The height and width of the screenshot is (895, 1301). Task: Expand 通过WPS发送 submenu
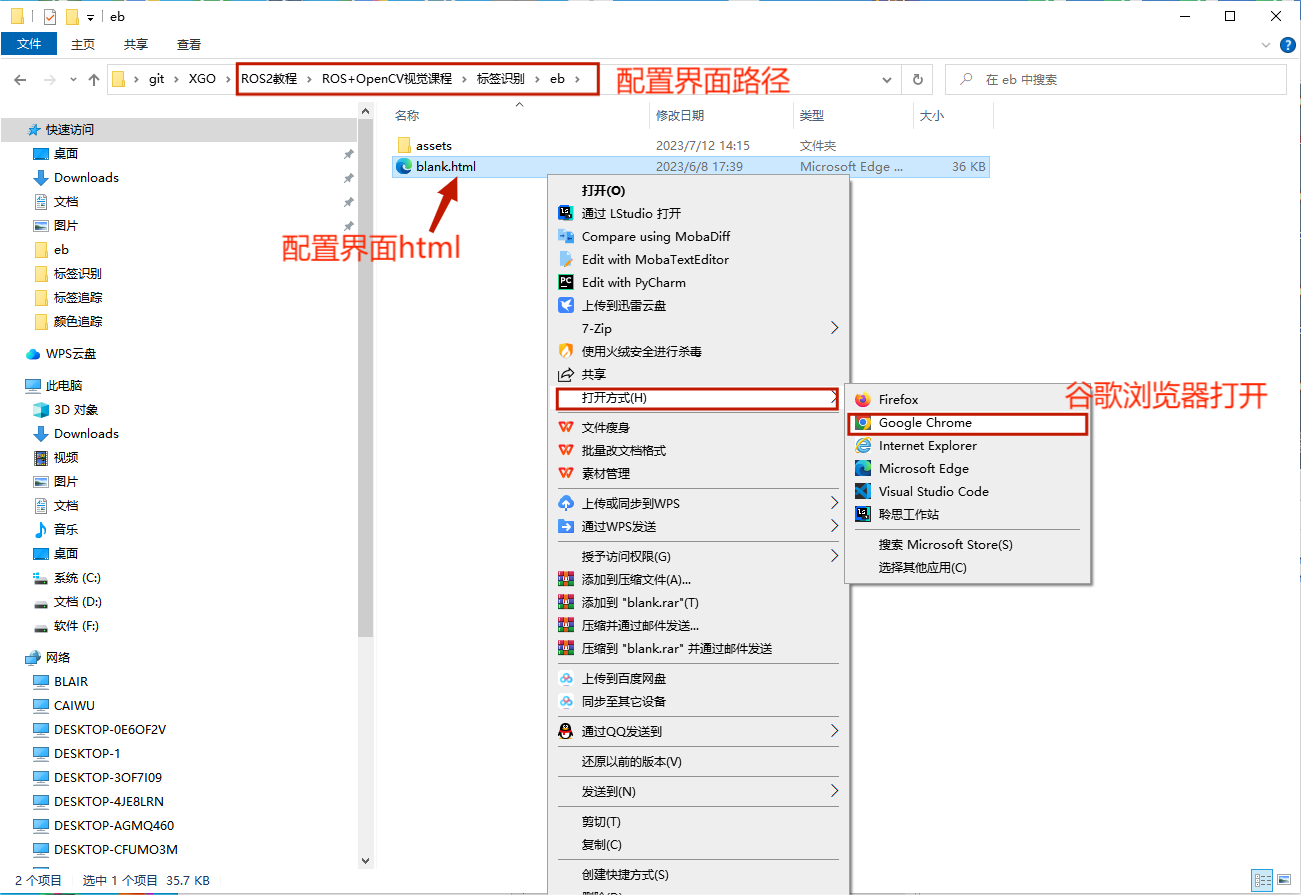(698, 527)
